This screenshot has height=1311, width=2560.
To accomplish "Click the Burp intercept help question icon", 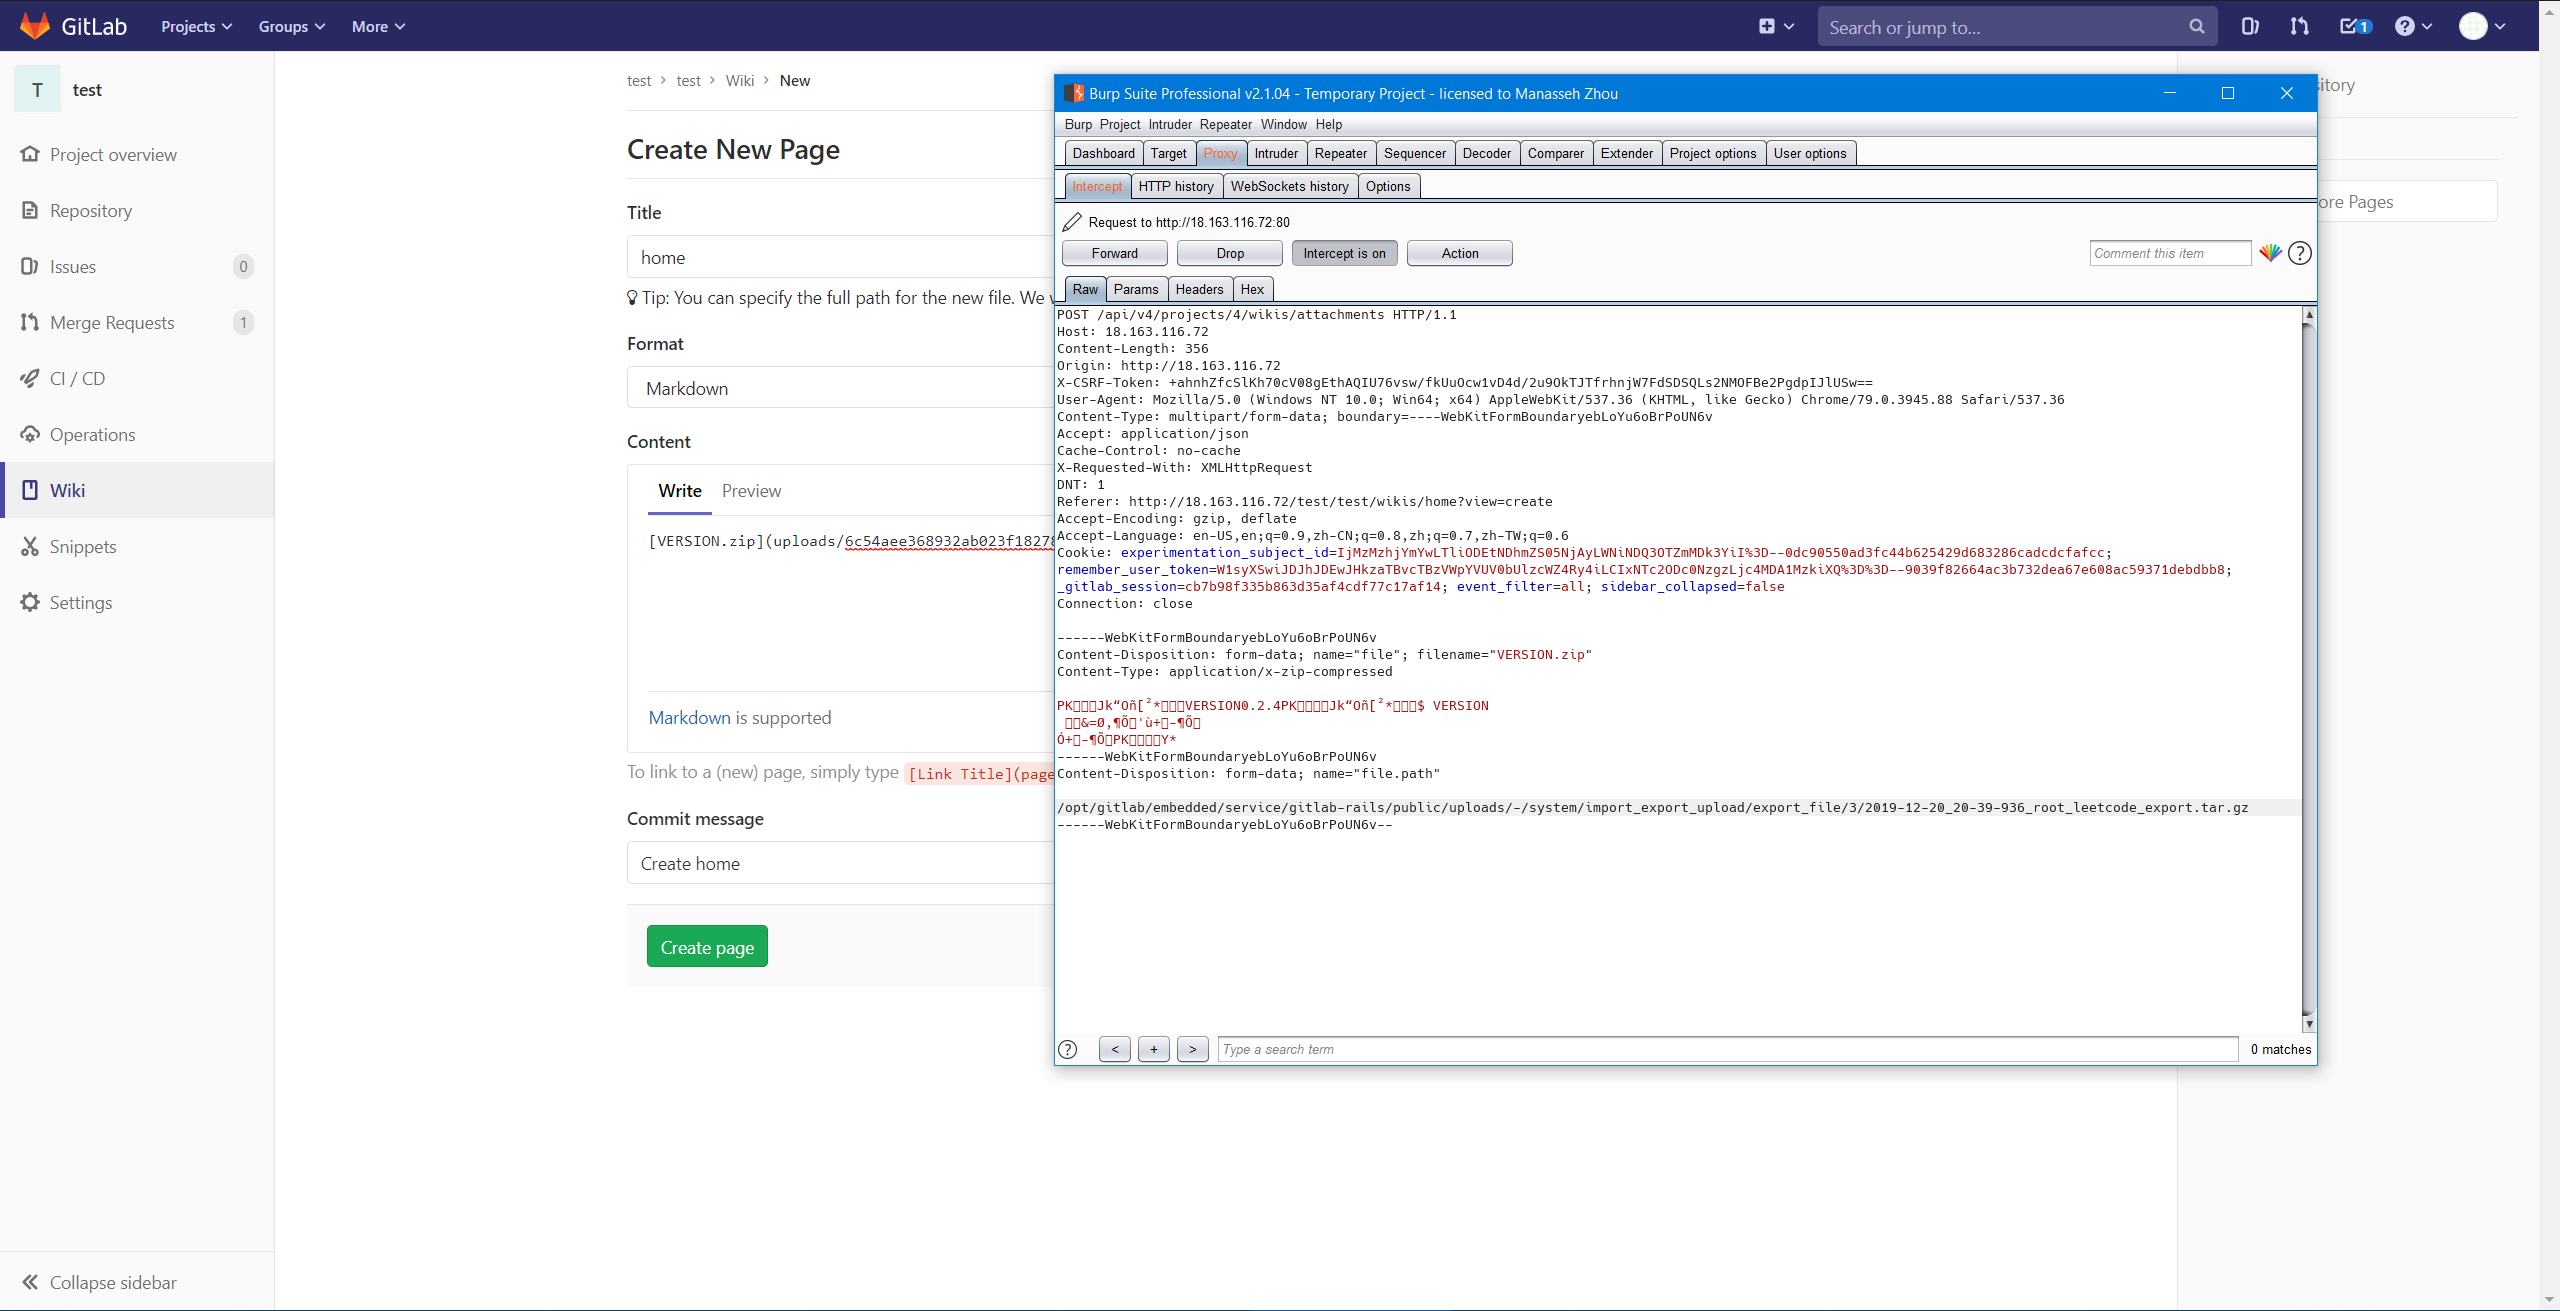I will [2300, 253].
